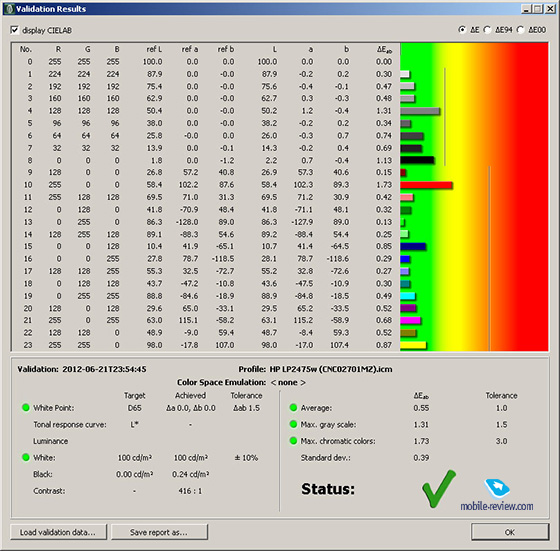Select the ΔE00 radio button

[x=520, y=30]
